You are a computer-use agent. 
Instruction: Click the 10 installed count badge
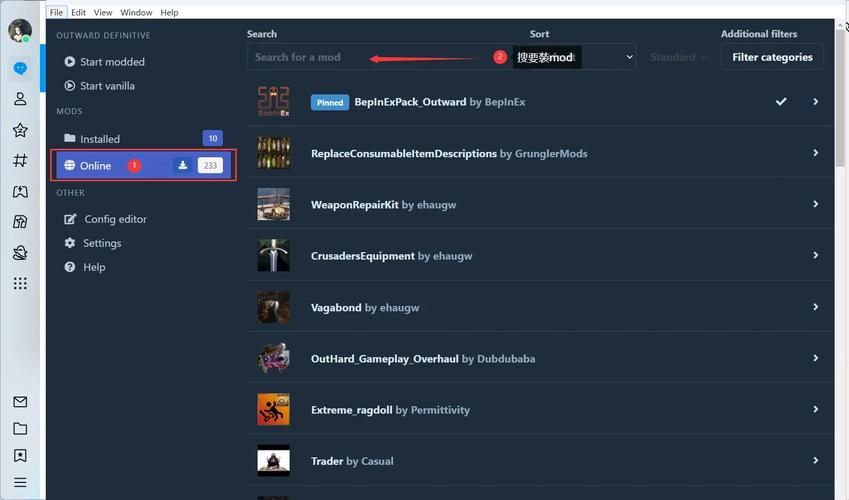[x=213, y=139]
